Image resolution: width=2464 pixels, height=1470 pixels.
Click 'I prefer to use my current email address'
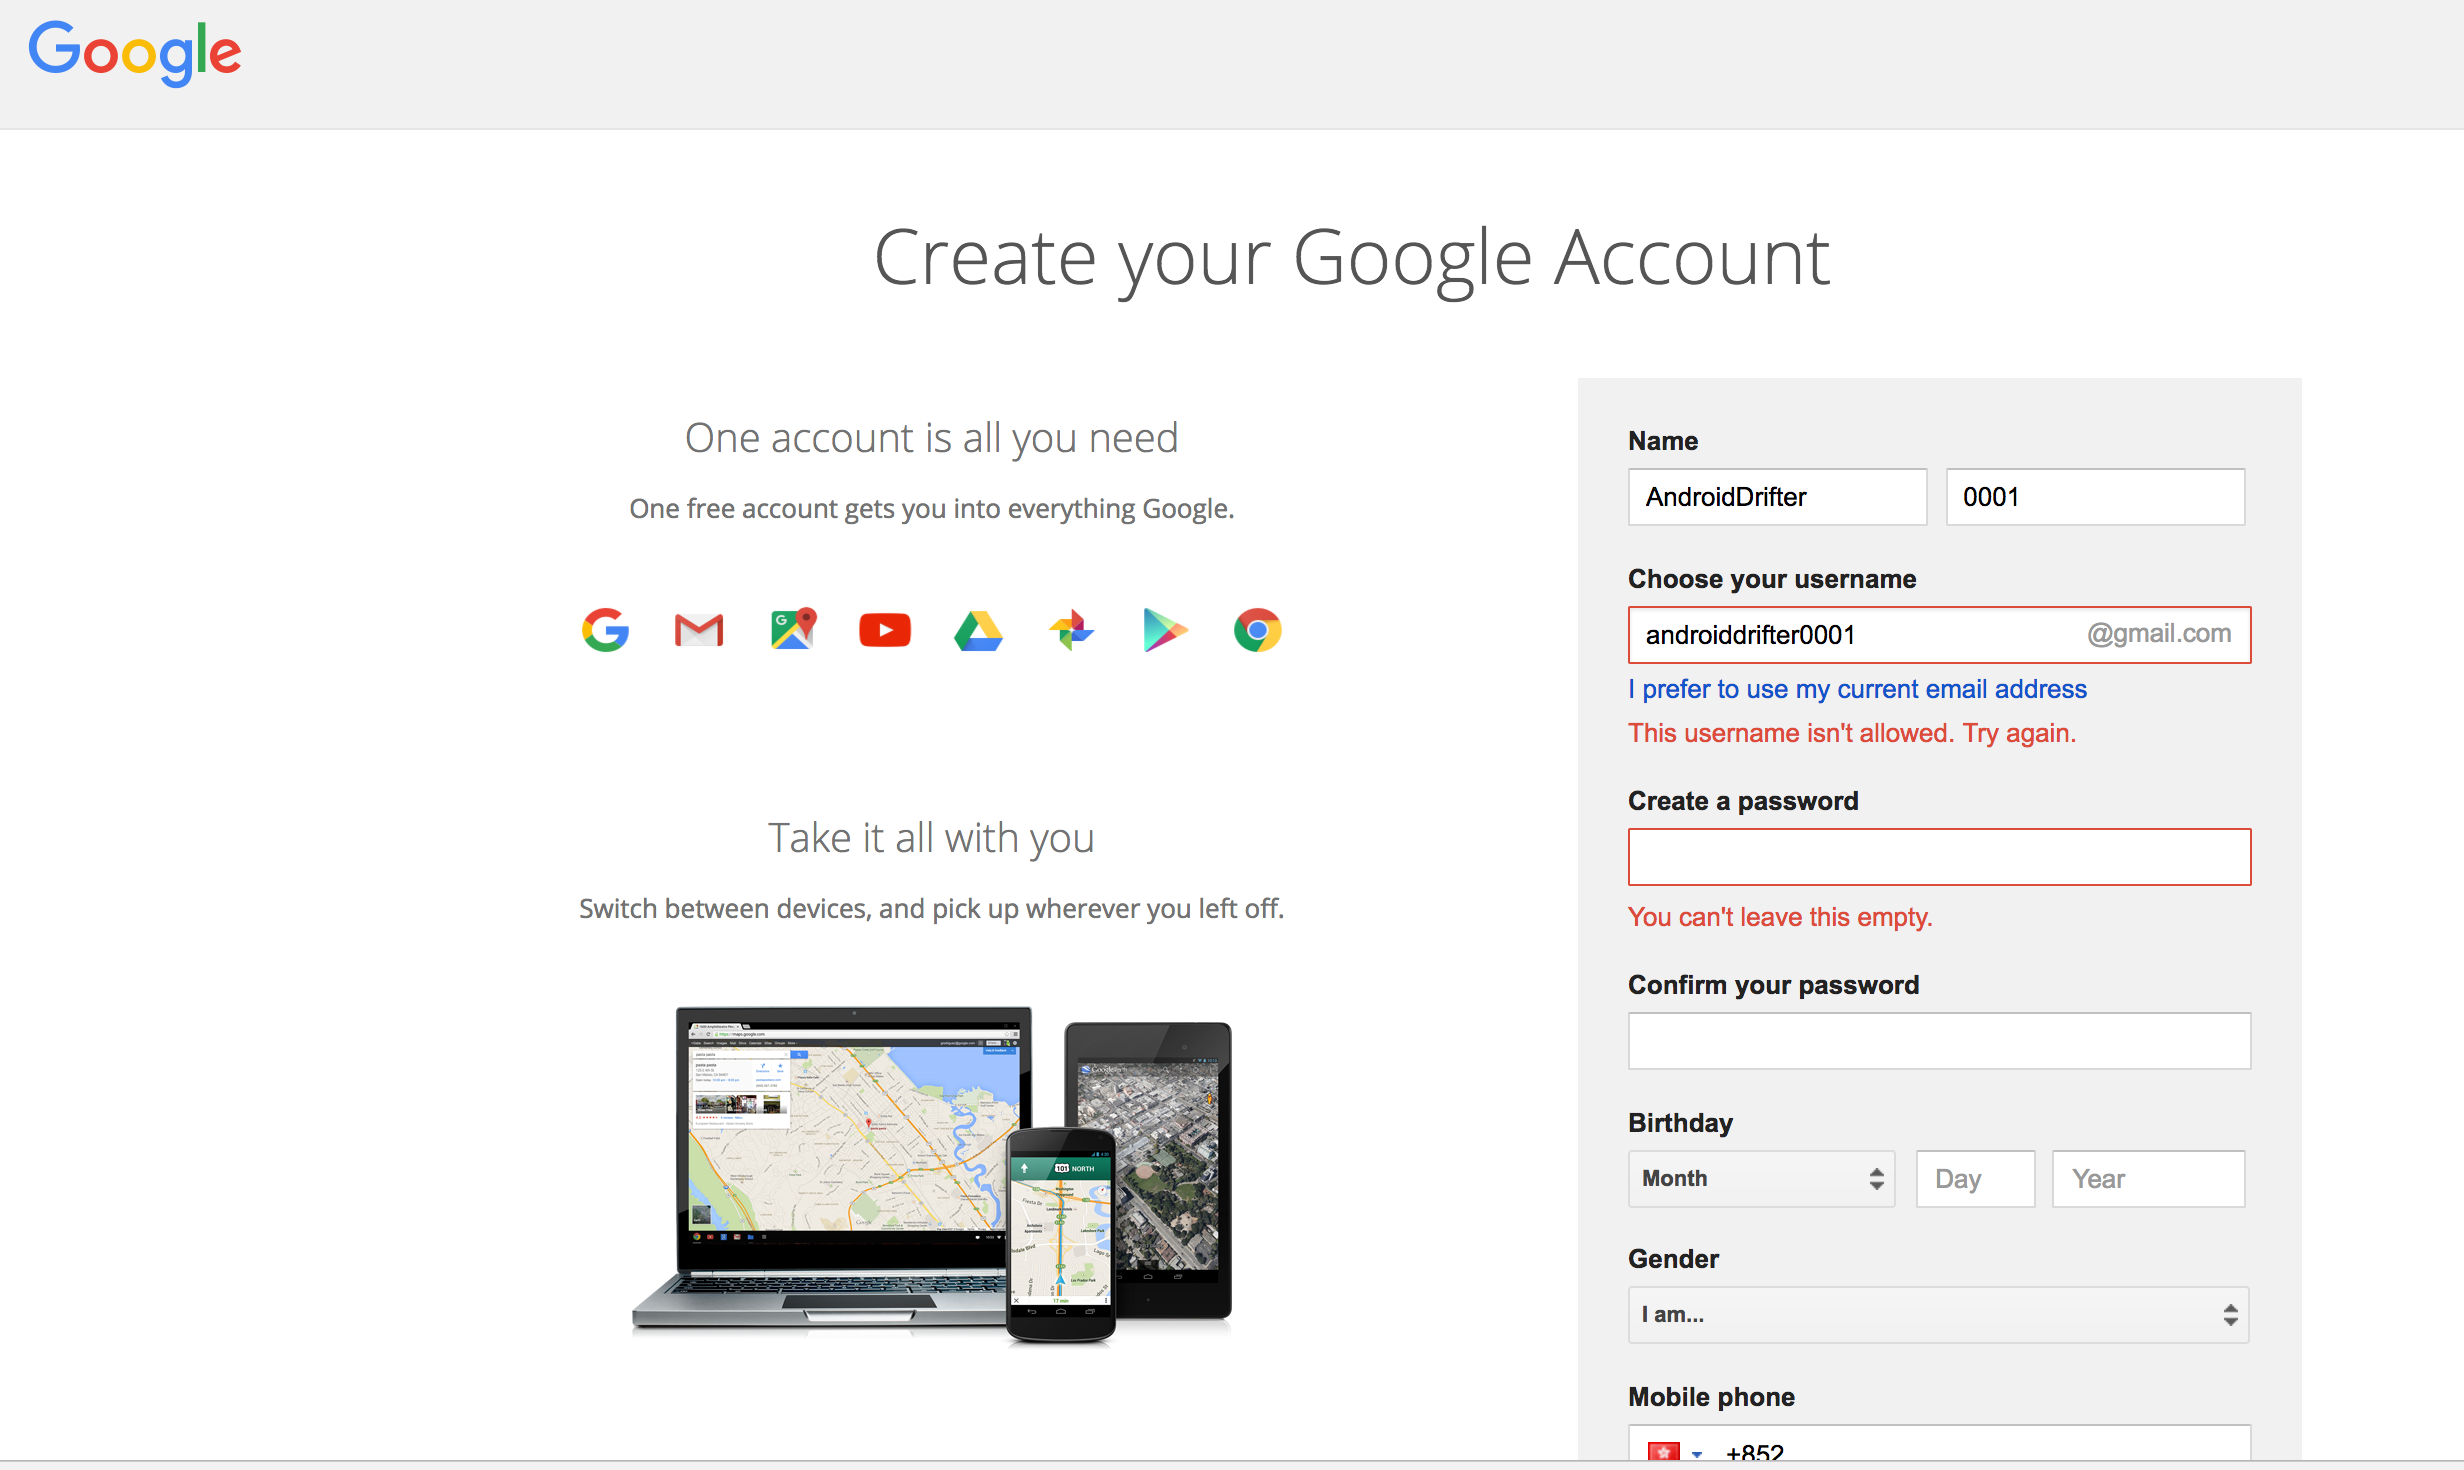point(1857,689)
